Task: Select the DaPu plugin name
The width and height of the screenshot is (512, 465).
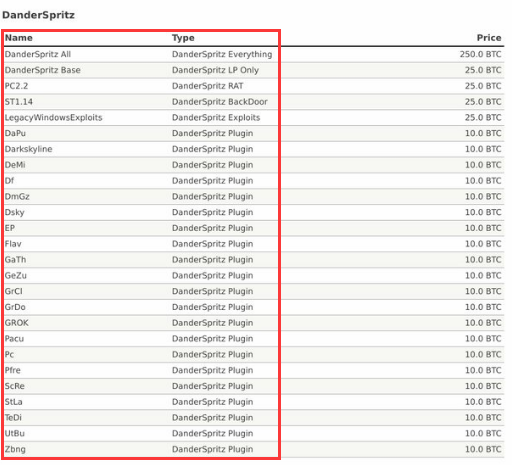Action: pos(15,133)
